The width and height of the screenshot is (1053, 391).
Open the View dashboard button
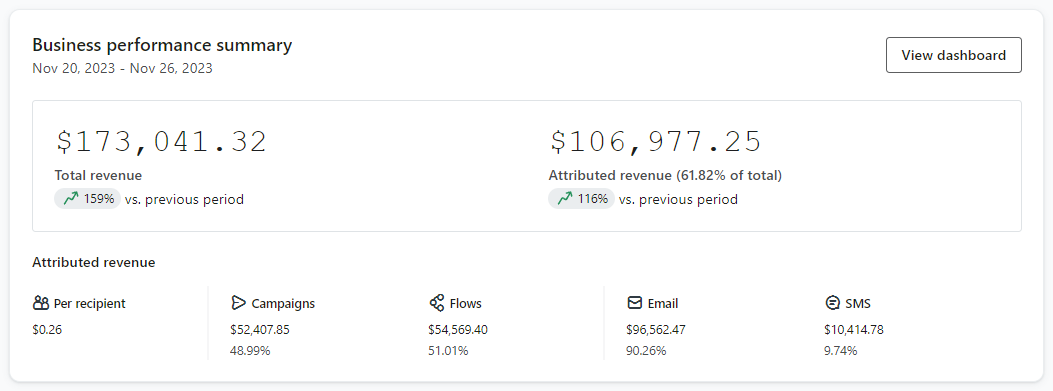954,55
